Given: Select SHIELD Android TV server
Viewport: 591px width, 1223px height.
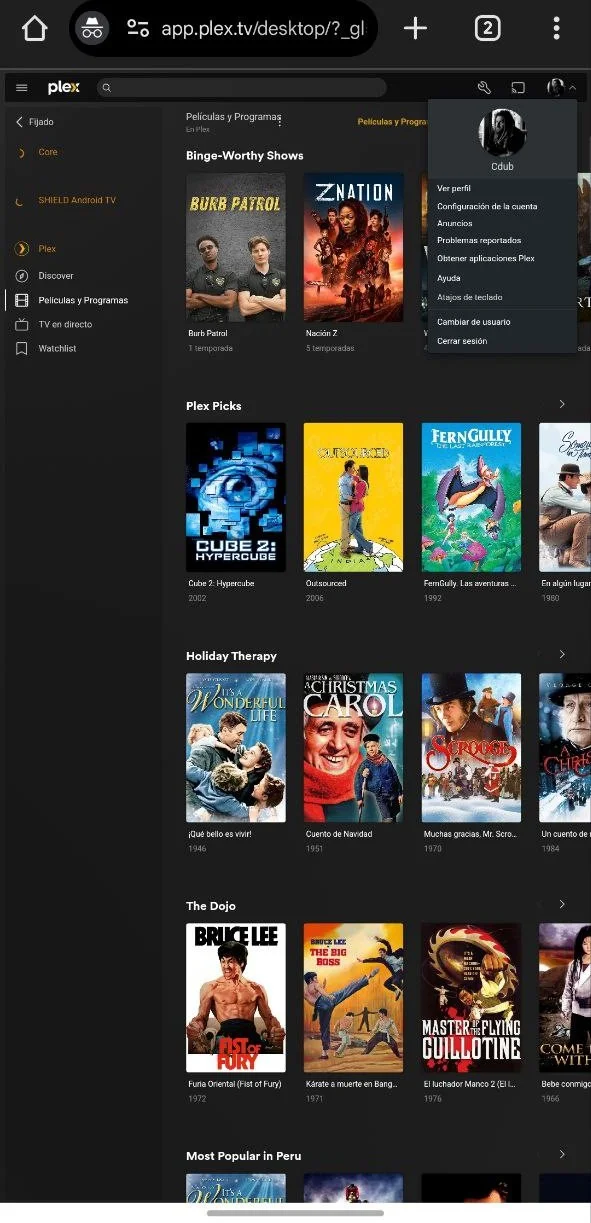Looking at the screenshot, I should 77,200.
